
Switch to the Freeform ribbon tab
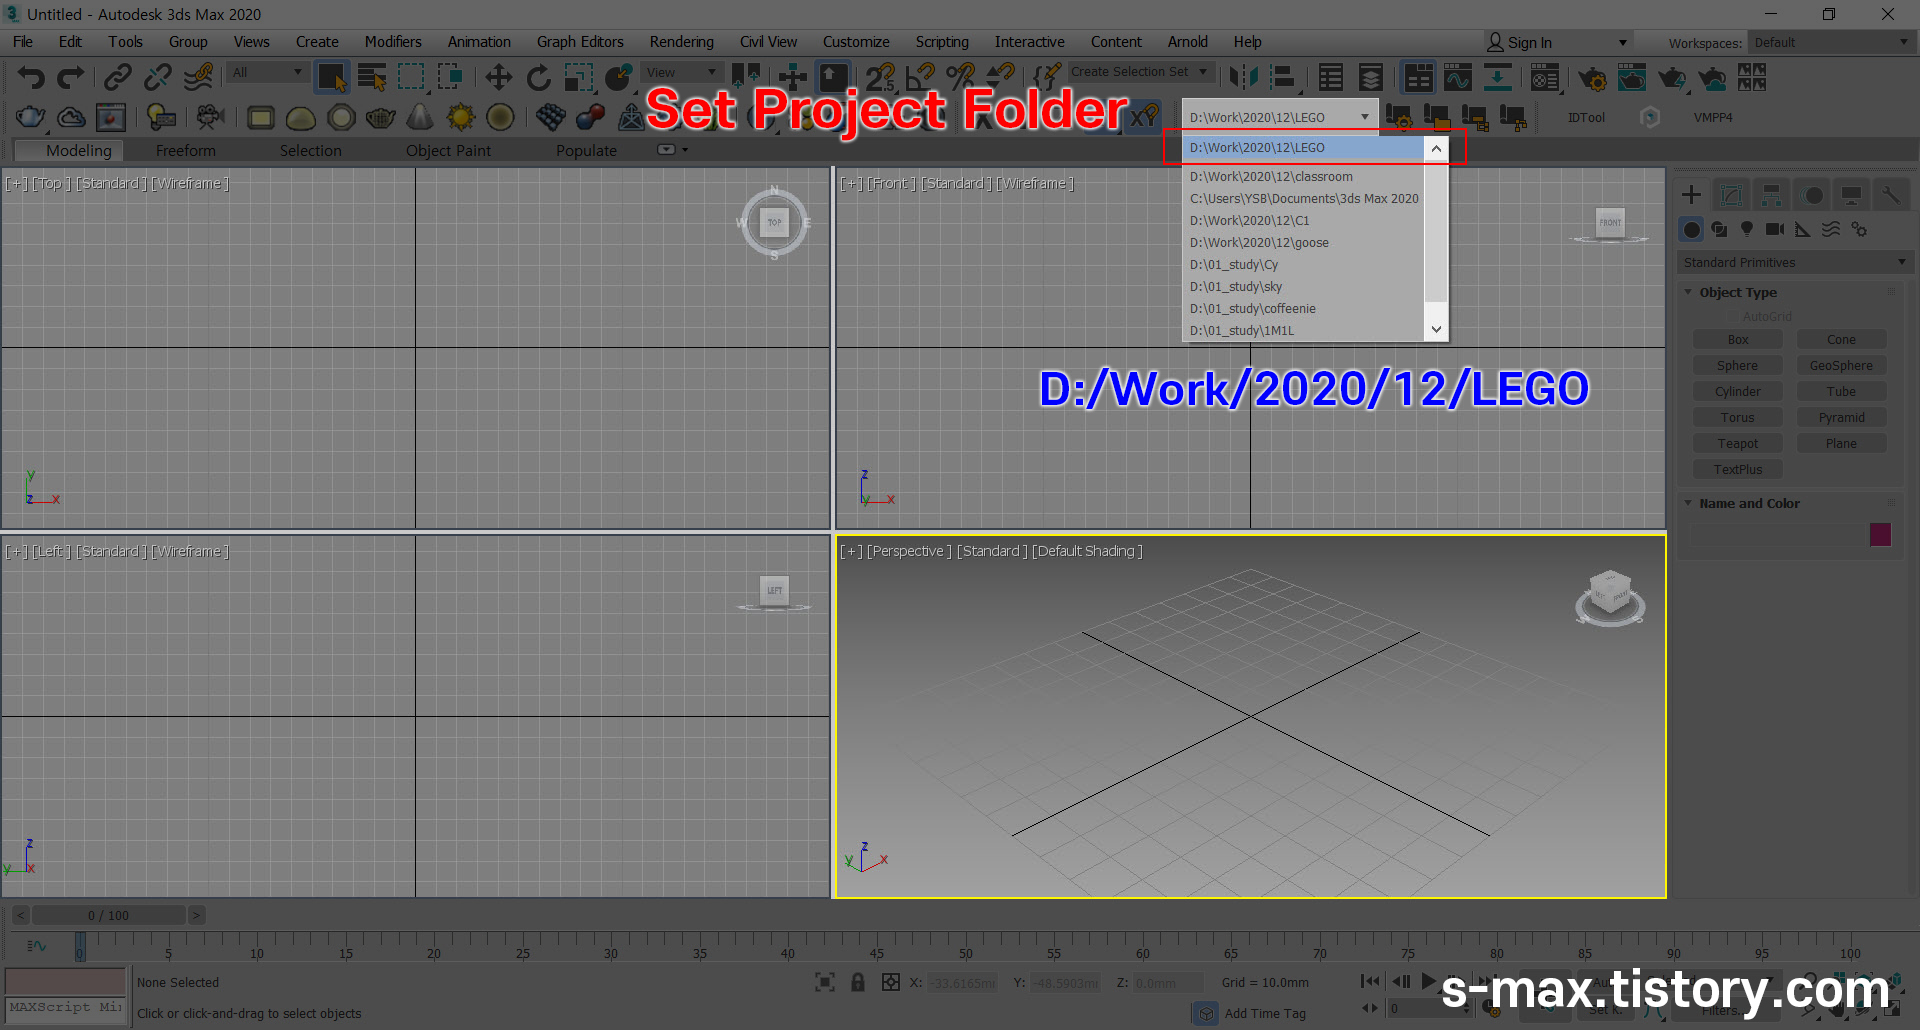[x=185, y=150]
